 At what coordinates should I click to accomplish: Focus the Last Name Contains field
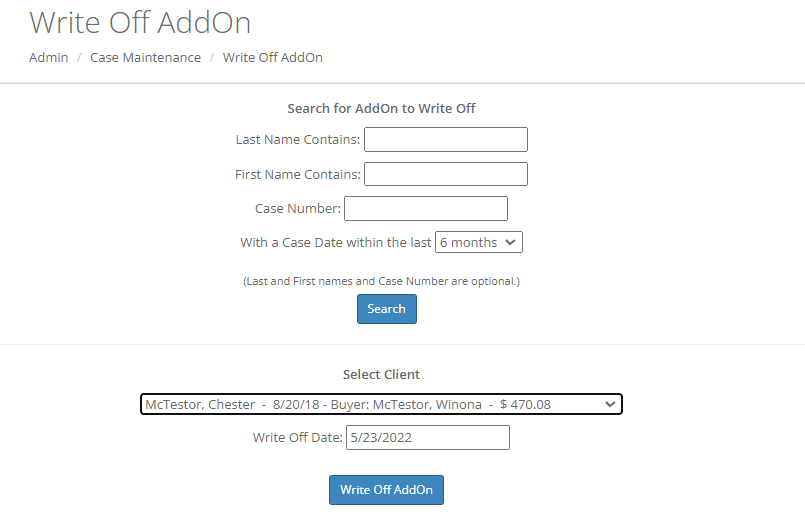click(x=445, y=140)
